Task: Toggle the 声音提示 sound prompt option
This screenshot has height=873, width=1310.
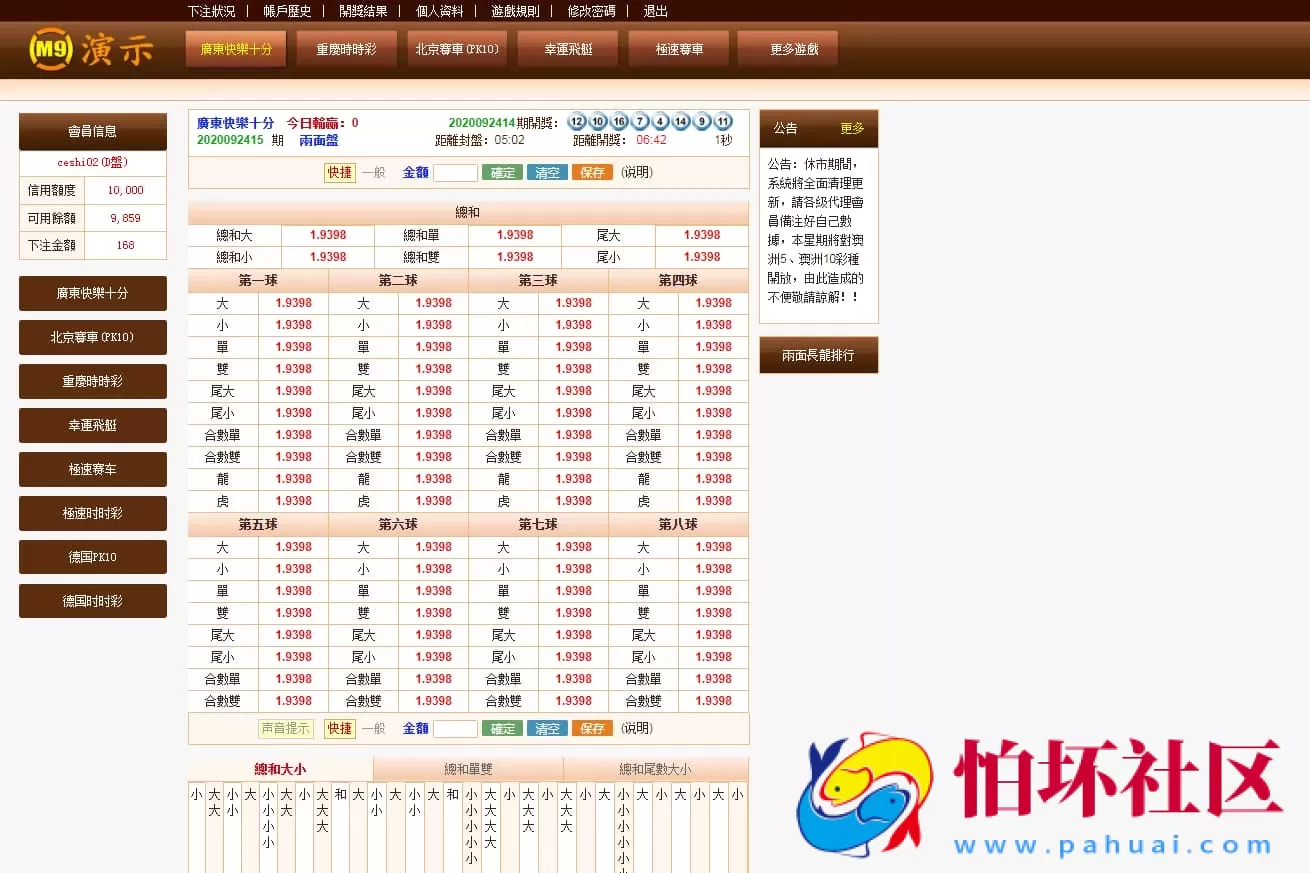Action: [x=286, y=729]
